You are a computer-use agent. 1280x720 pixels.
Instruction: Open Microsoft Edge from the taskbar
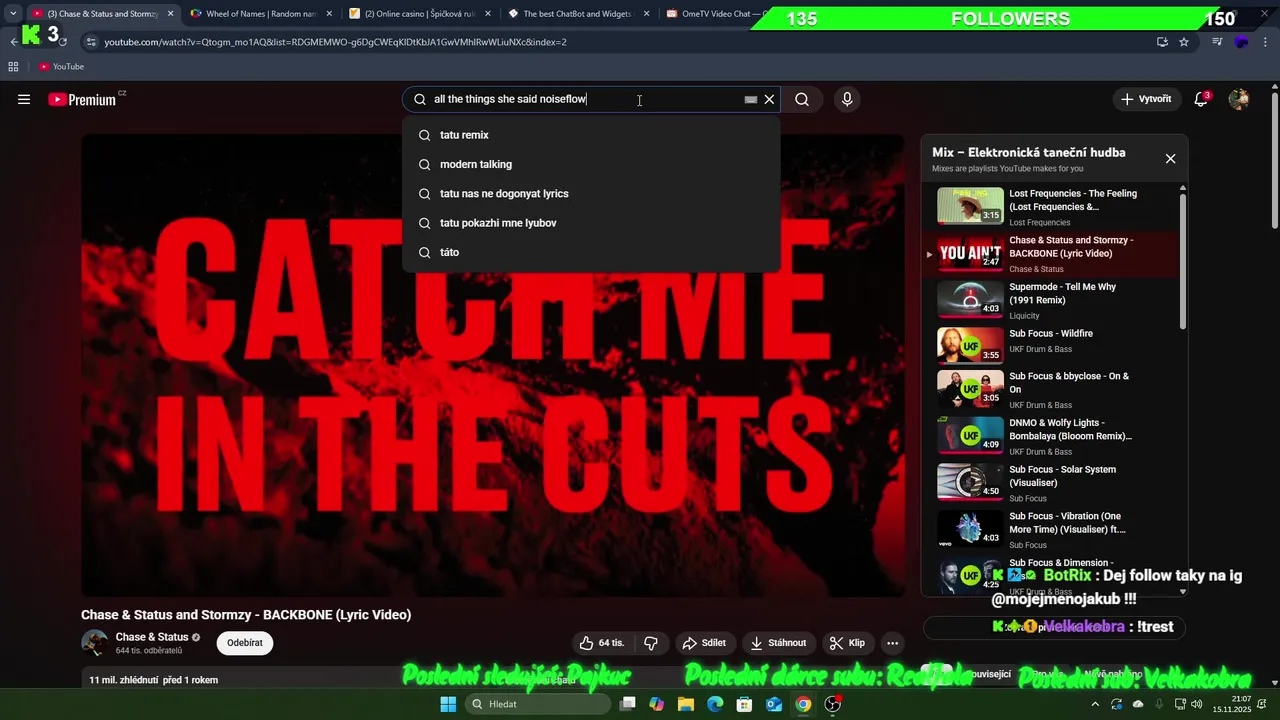715,704
